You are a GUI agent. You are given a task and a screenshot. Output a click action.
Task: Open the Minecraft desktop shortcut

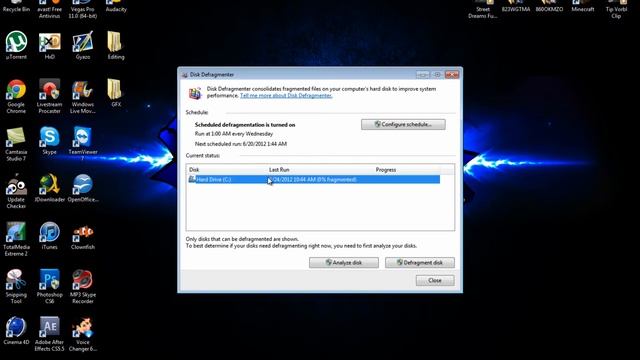pos(582,7)
